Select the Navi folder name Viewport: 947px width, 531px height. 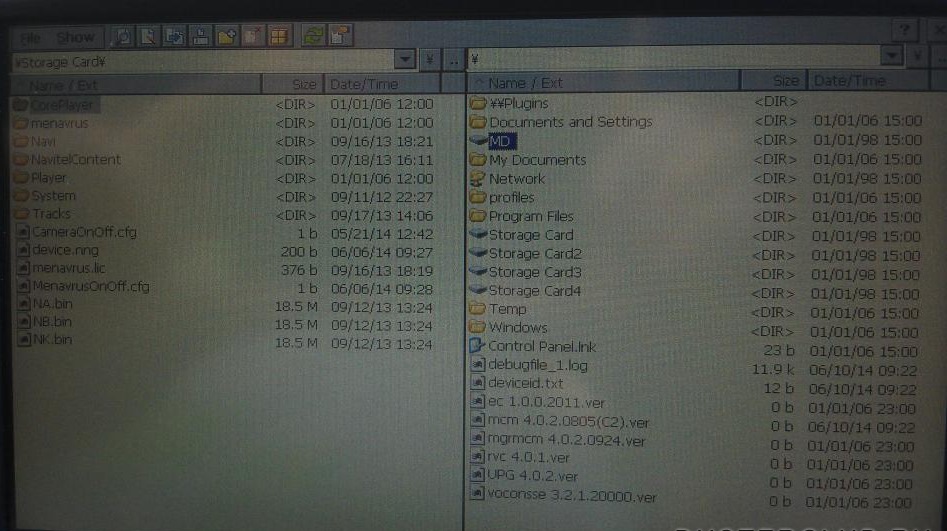pyautogui.click(x=43, y=141)
